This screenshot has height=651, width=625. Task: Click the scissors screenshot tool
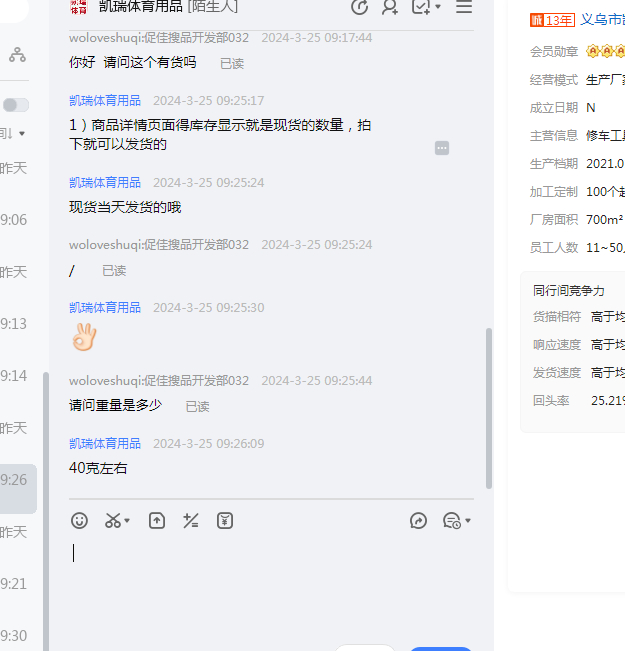[112, 520]
